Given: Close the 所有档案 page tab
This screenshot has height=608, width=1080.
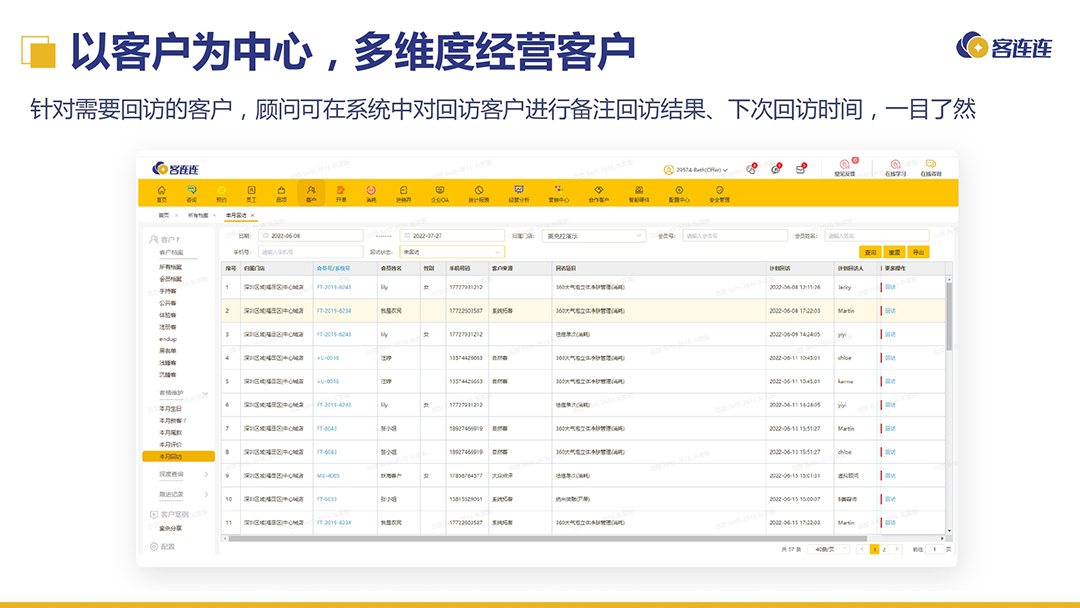Looking at the screenshot, I should pyautogui.click(x=214, y=216).
